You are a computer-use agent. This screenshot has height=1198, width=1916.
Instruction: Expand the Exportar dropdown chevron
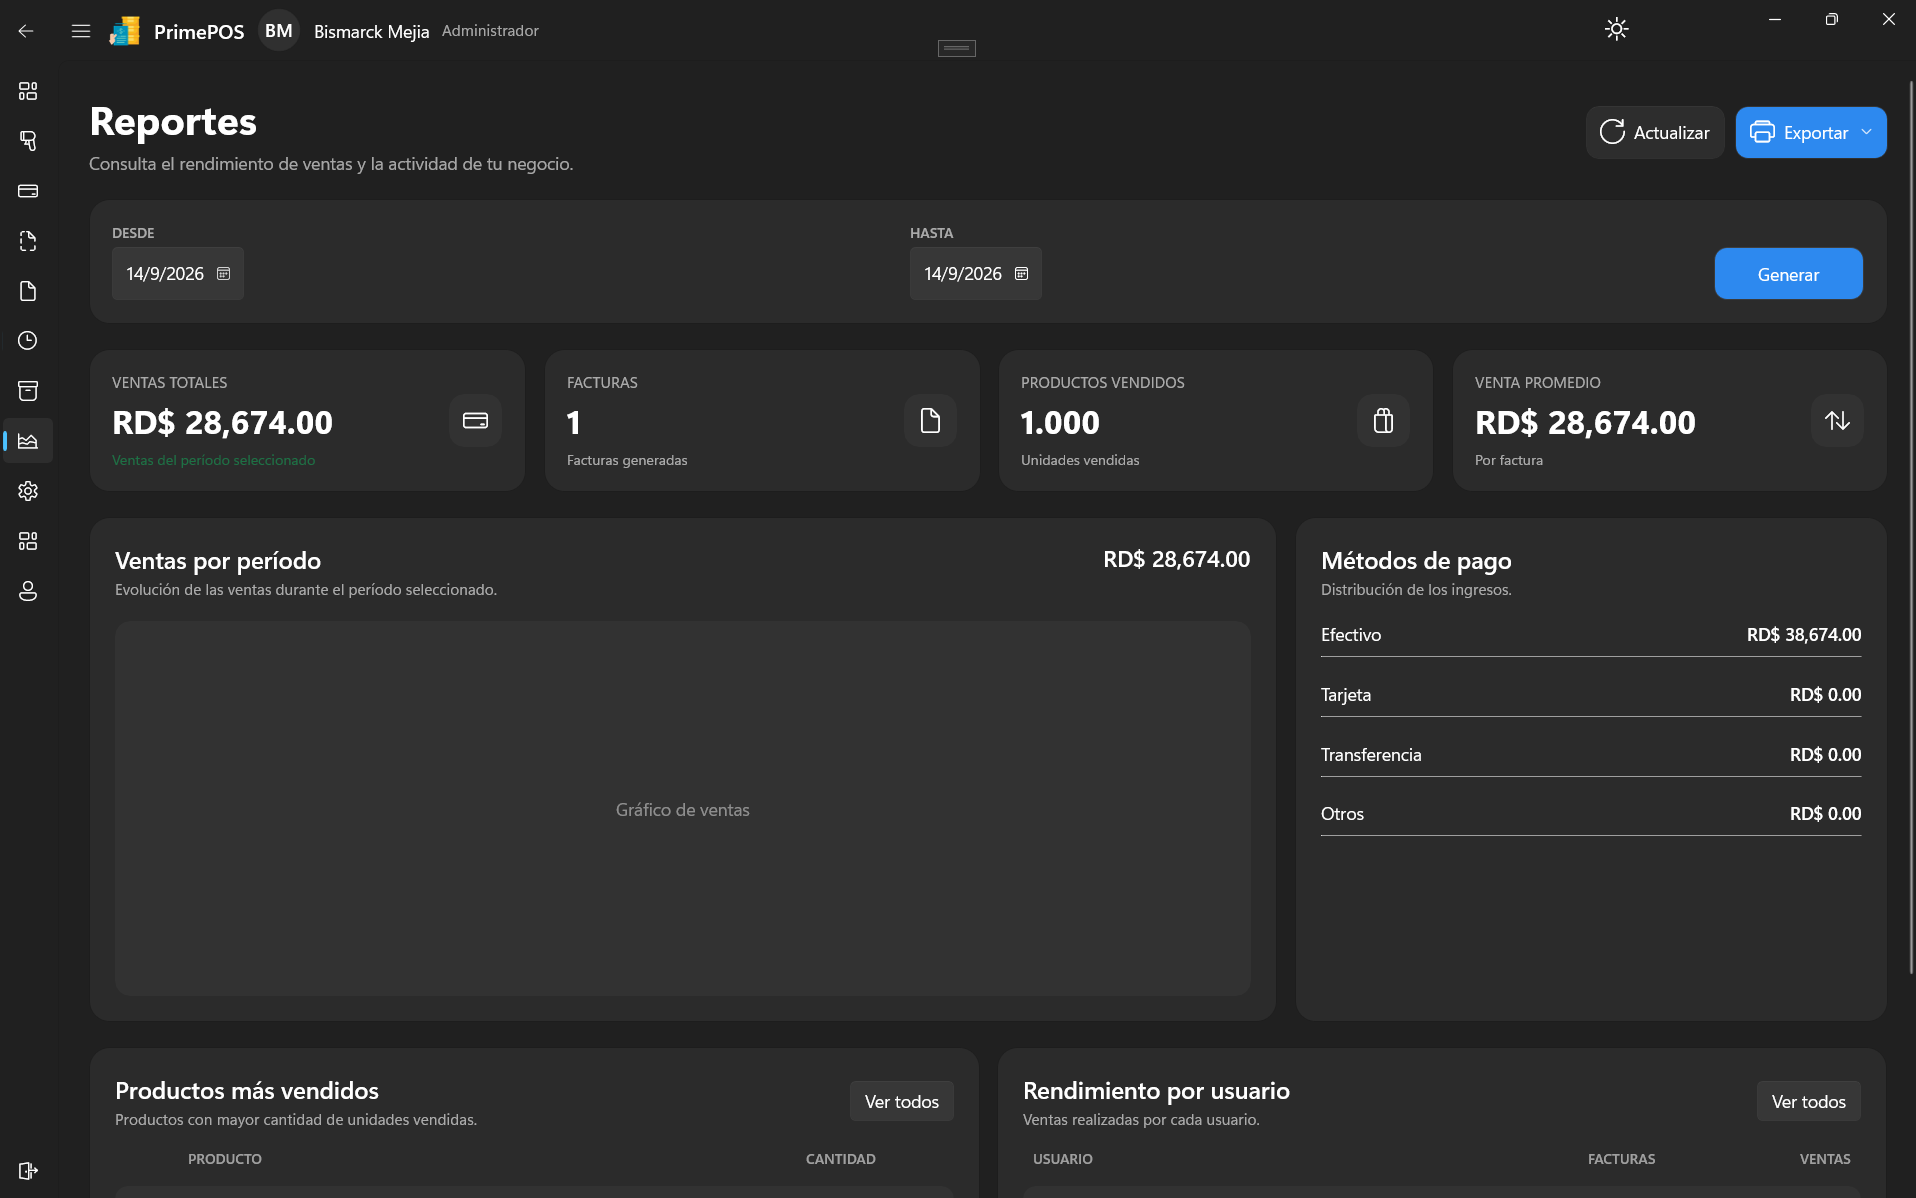pos(1866,132)
